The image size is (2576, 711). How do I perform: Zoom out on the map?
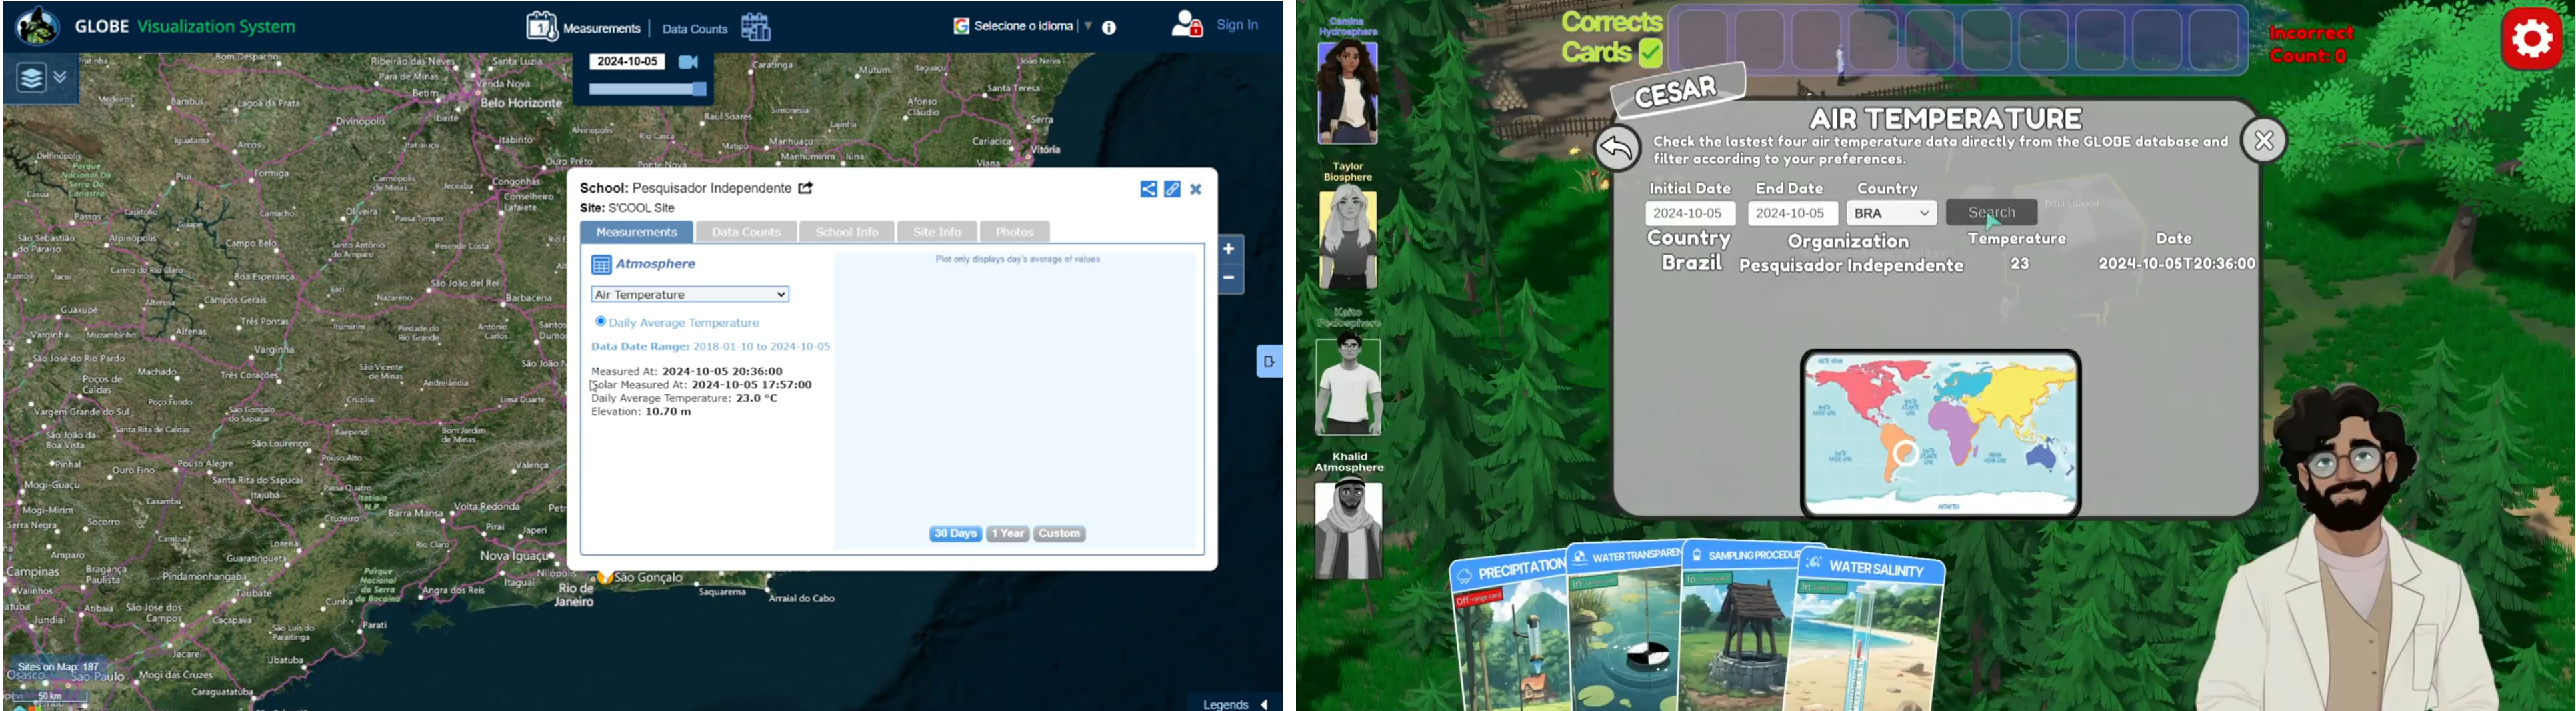(x=1229, y=279)
